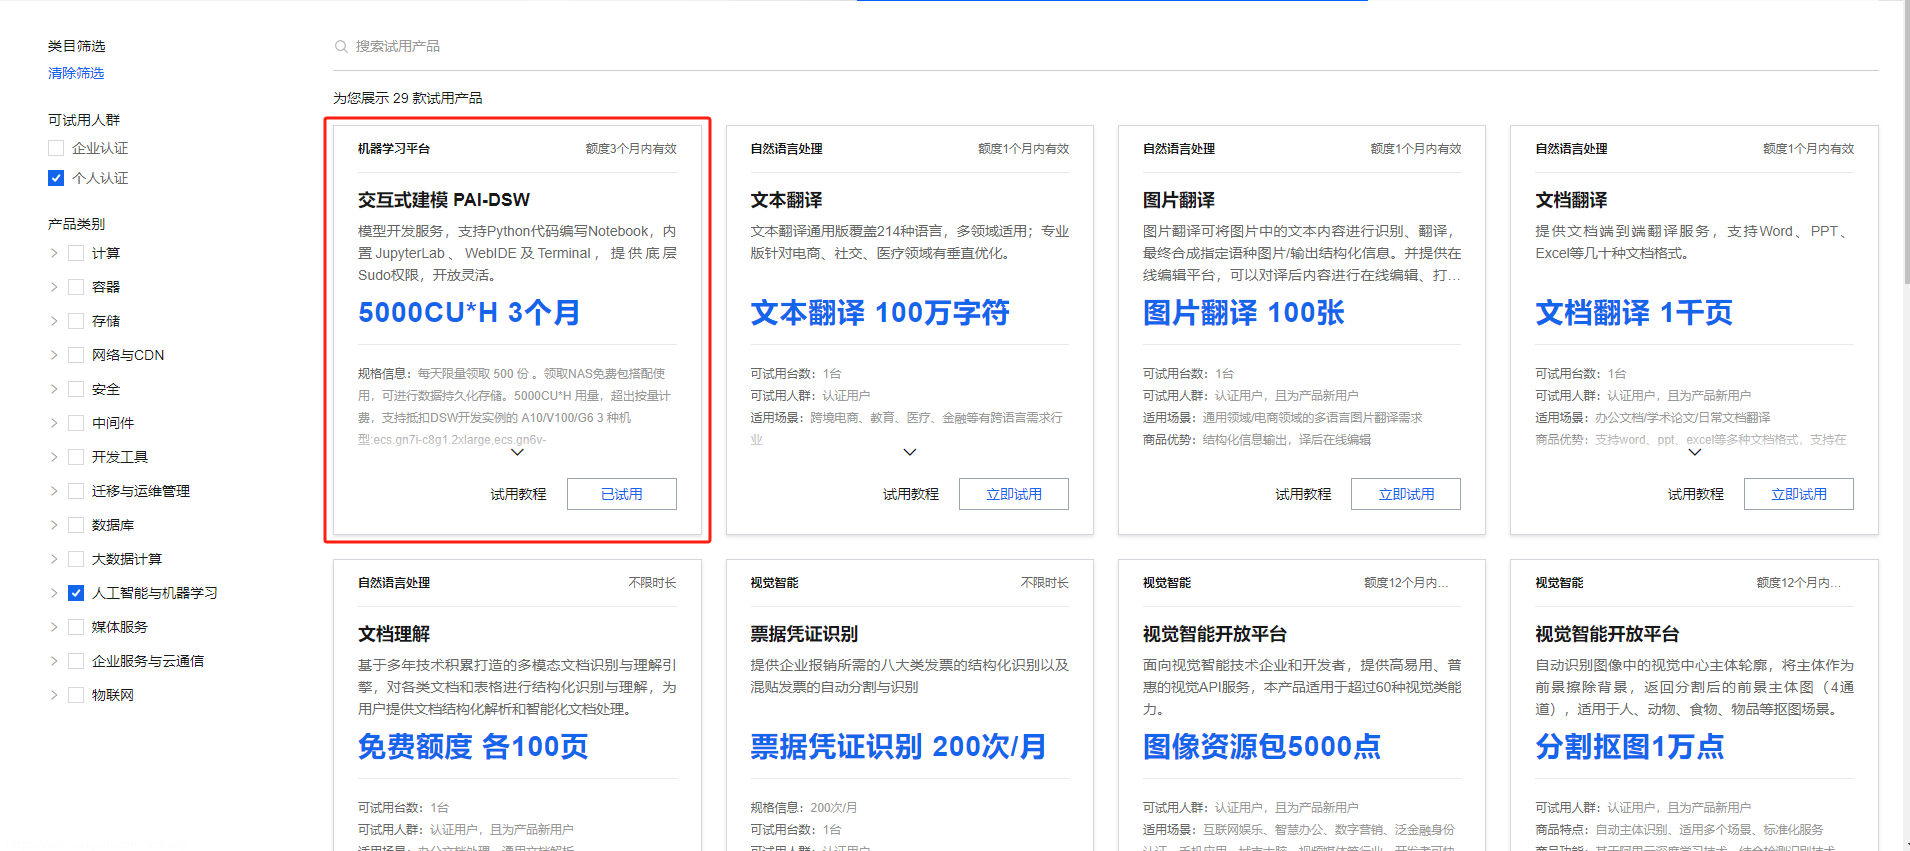
Task: Click 5000CU*H 3个月 offer text
Action: 469,313
